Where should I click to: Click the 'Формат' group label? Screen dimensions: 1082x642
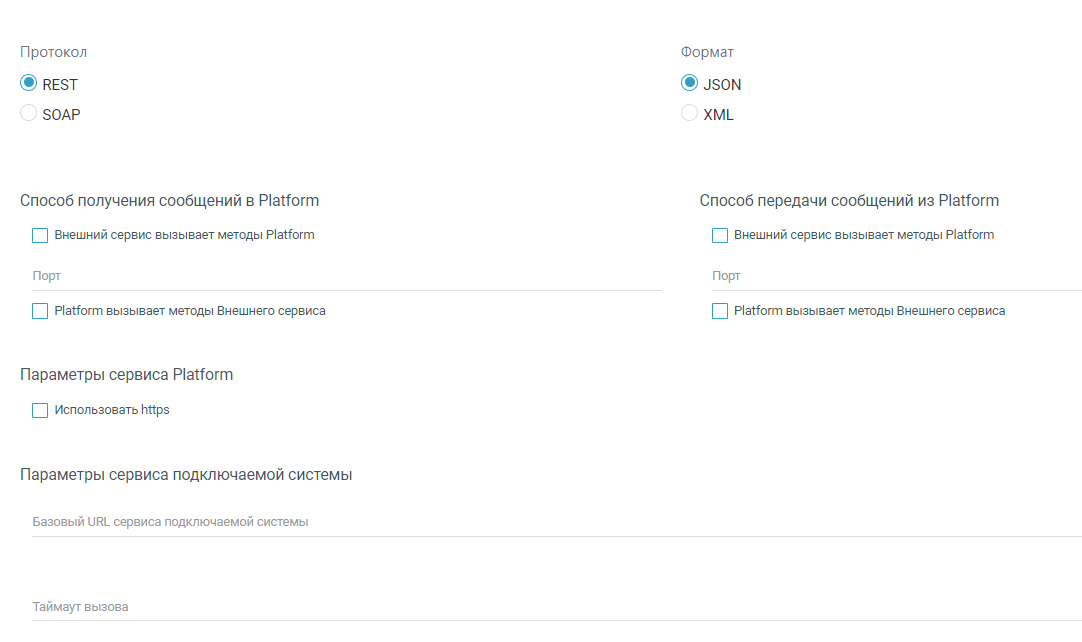(707, 52)
